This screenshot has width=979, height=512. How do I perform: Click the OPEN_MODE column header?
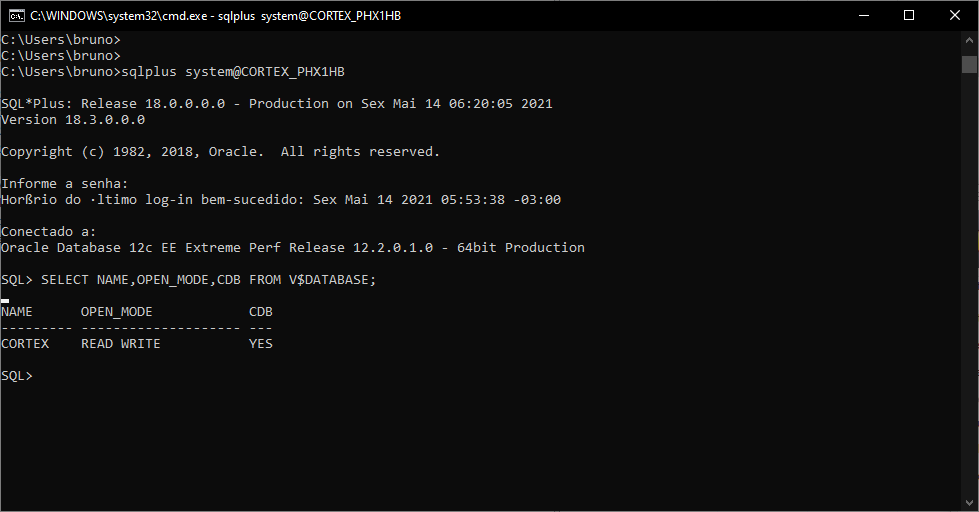pyautogui.click(x=117, y=312)
